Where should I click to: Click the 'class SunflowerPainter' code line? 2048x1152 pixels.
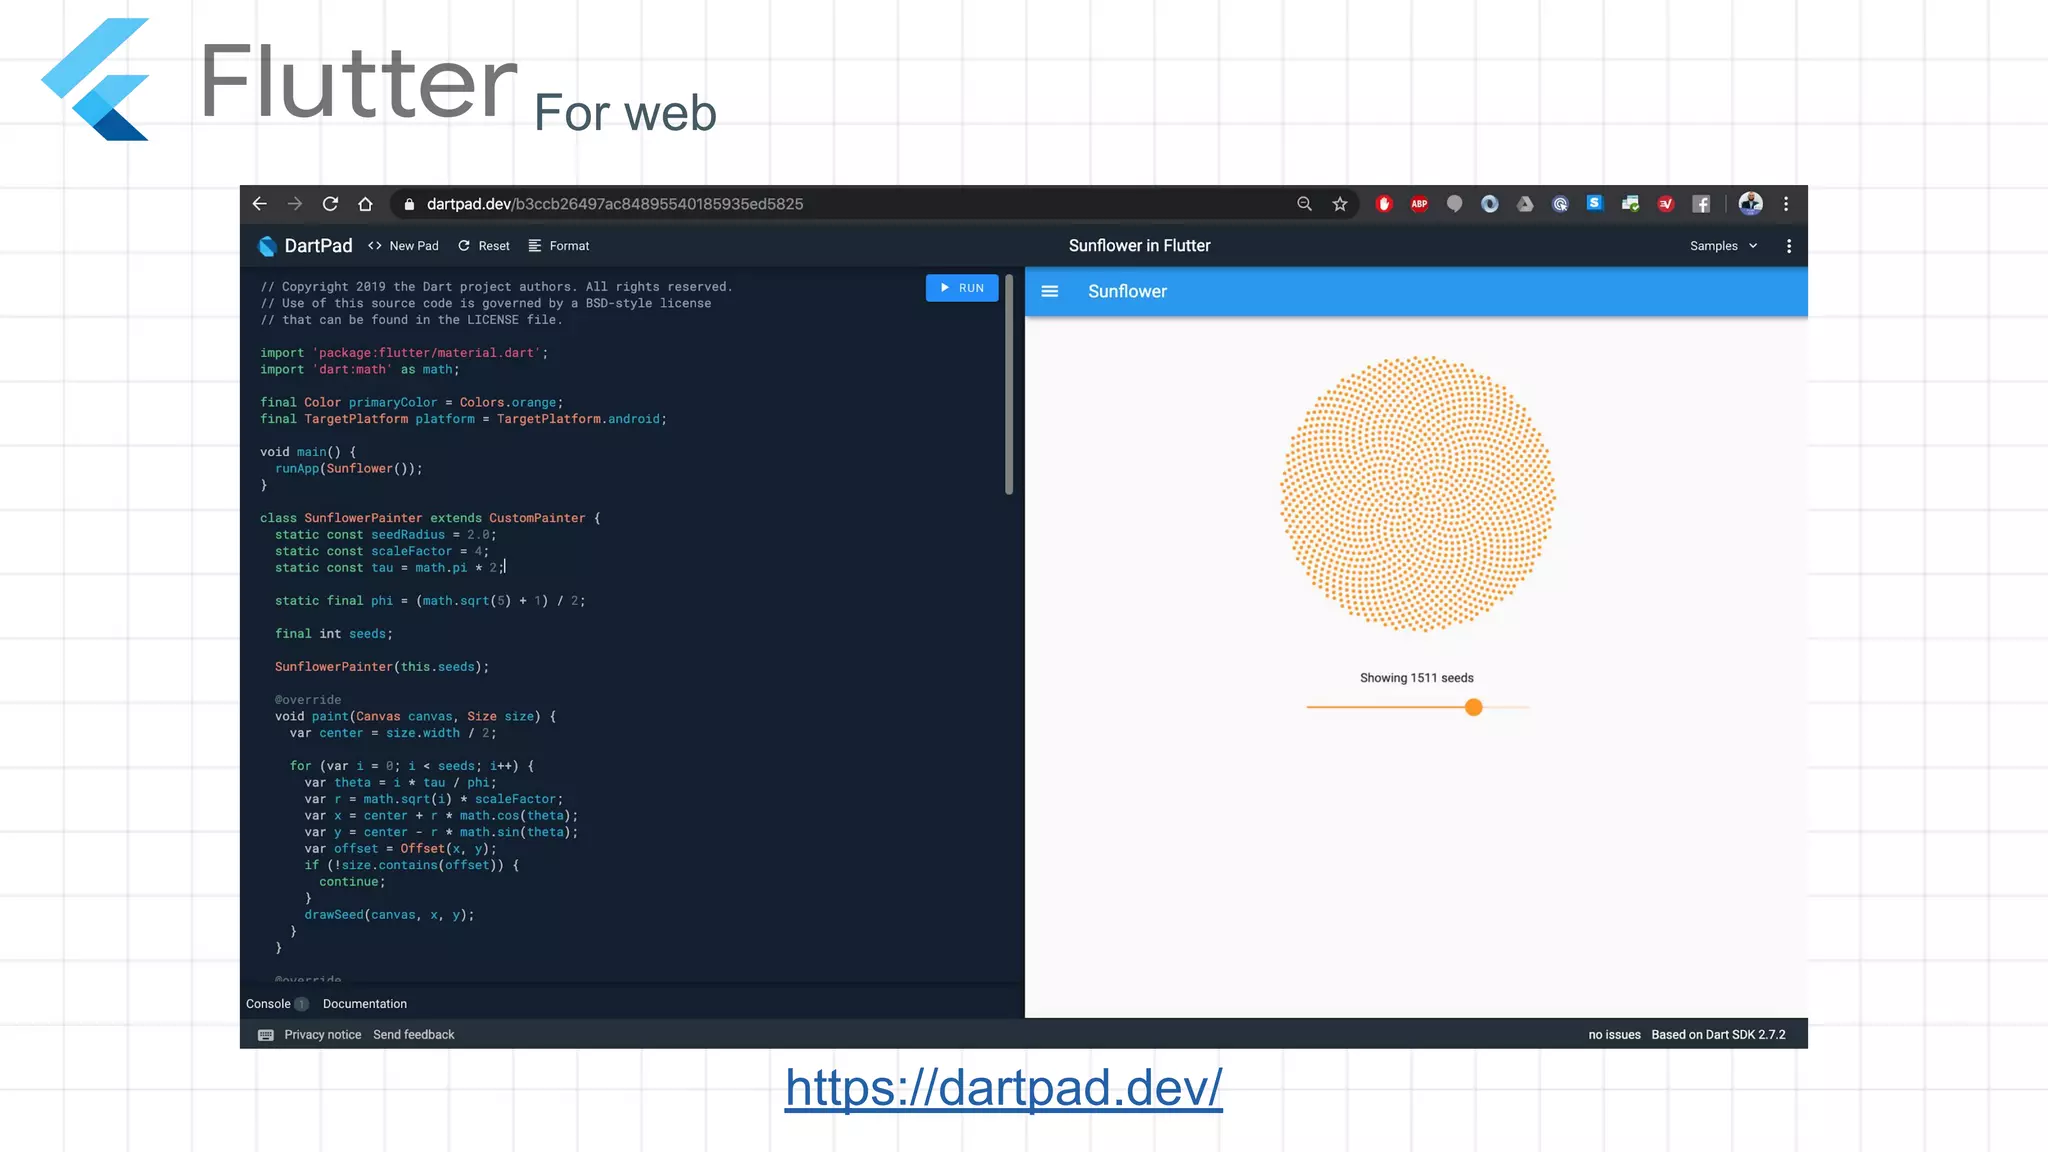[430, 518]
